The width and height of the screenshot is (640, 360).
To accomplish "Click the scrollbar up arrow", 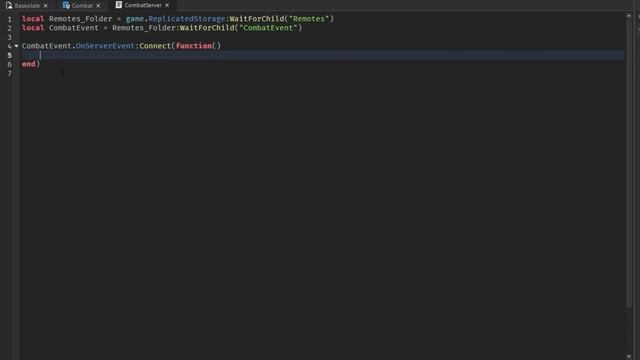I will click(629, 16).
